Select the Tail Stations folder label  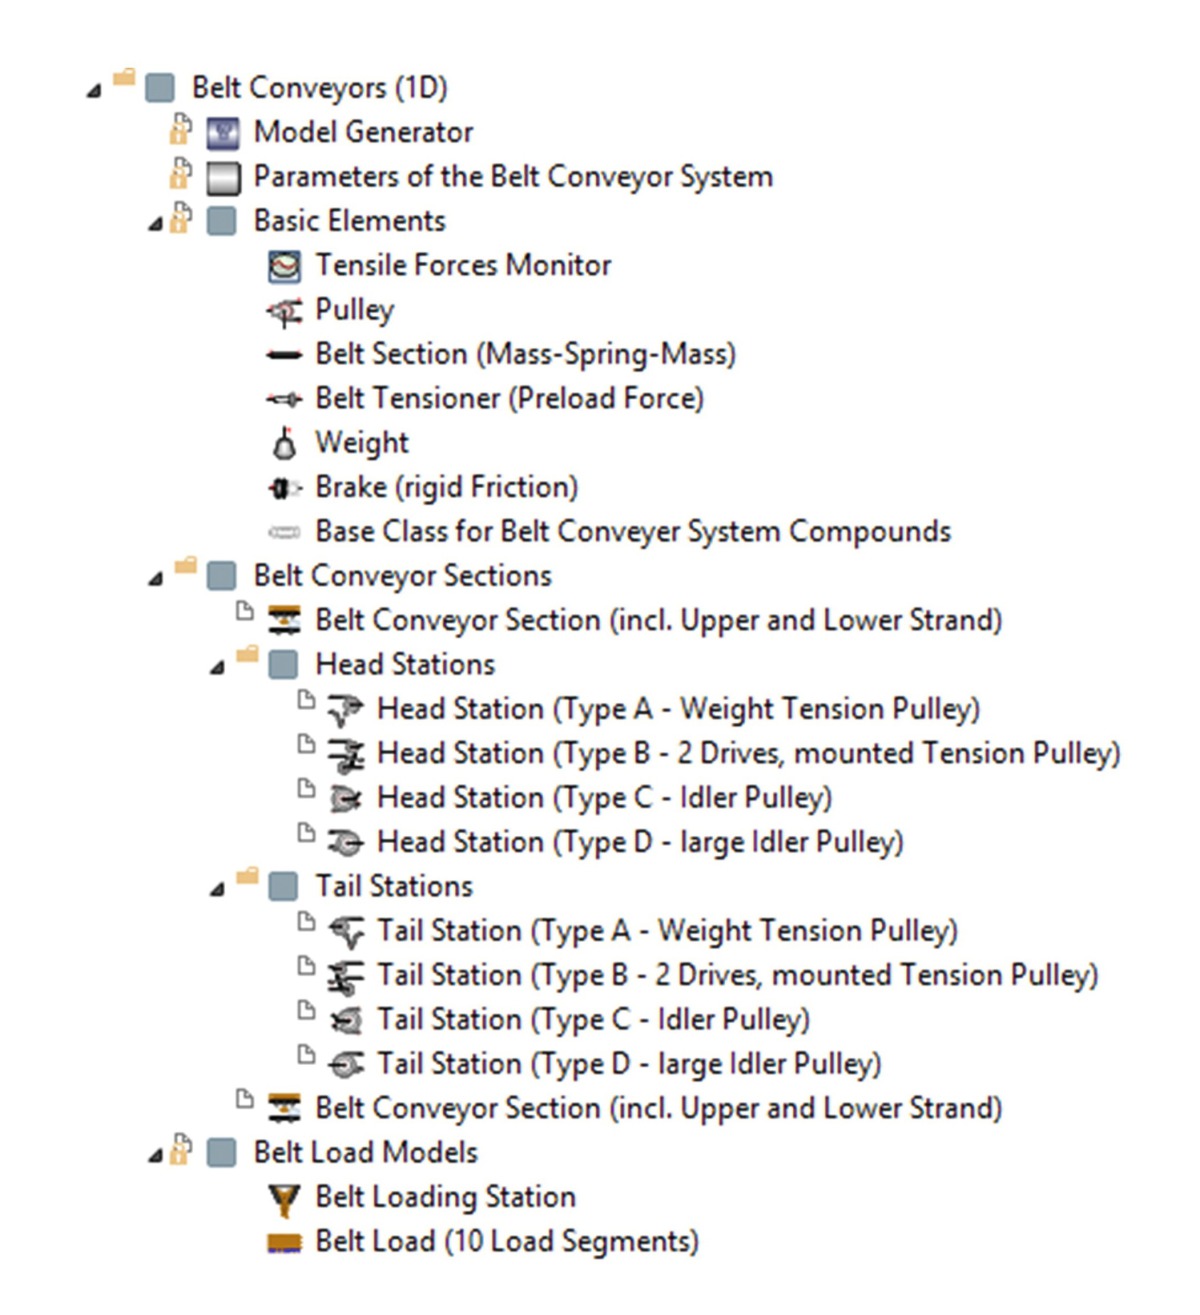pyautogui.click(x=394, y=886)
